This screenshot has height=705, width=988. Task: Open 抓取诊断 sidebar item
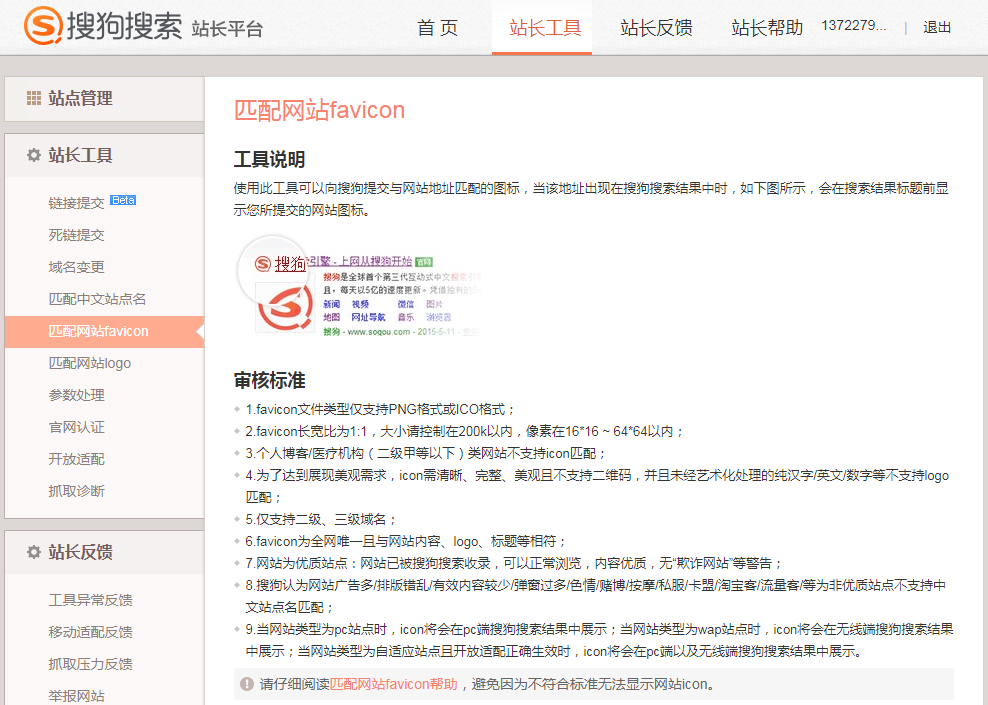[77, 491]
